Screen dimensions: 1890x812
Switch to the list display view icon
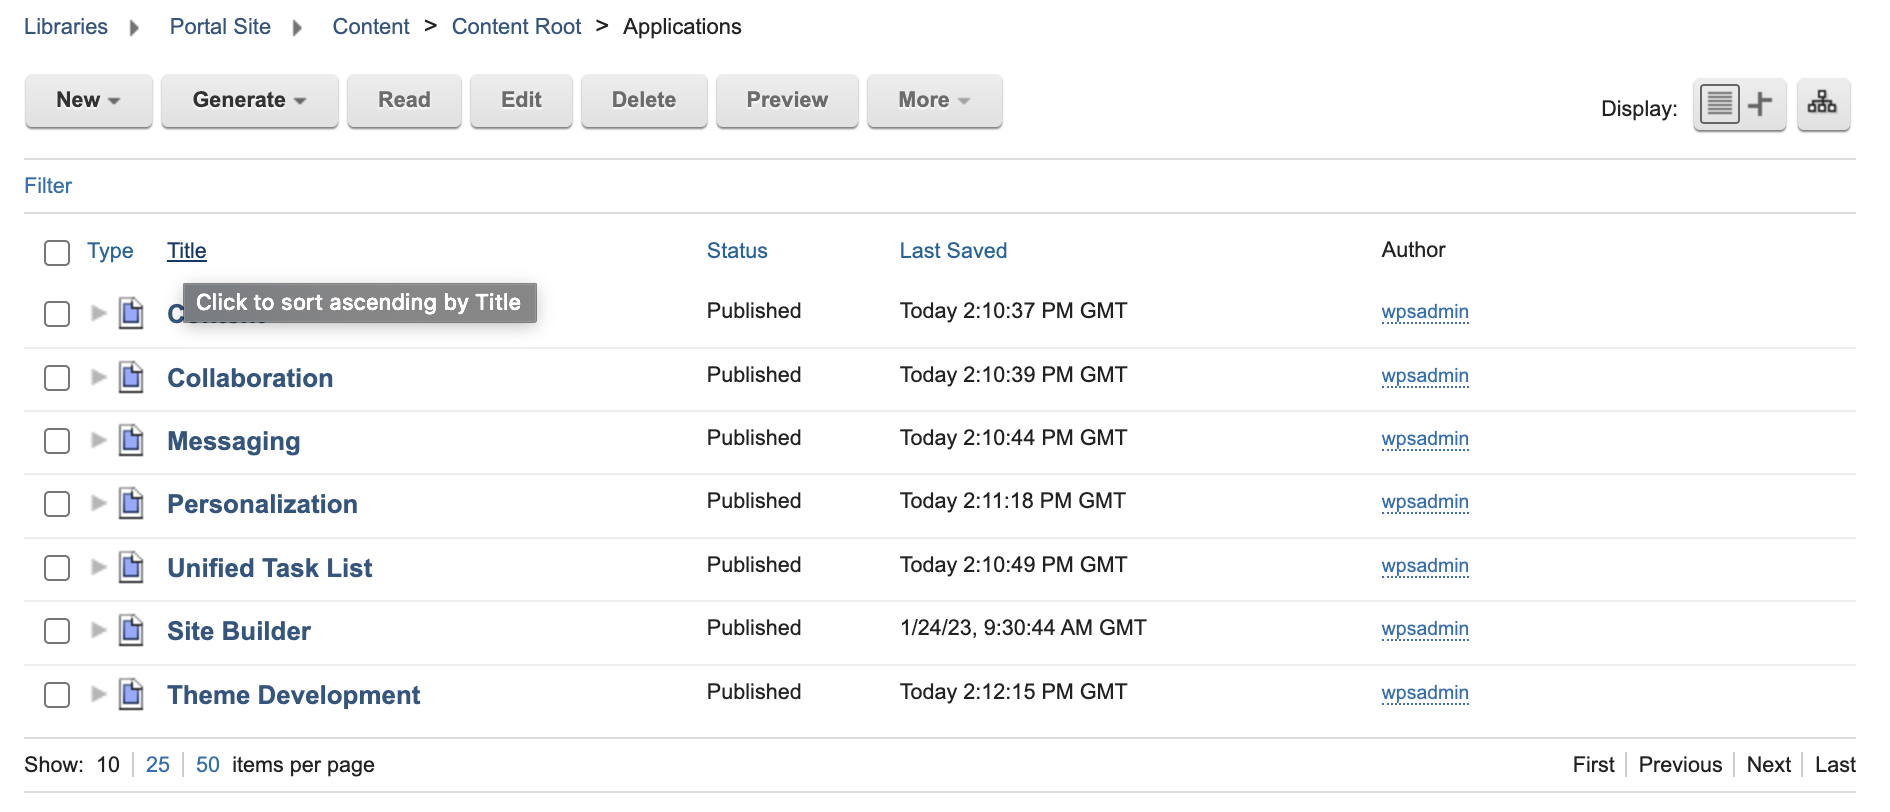(x=1720, y=104)
